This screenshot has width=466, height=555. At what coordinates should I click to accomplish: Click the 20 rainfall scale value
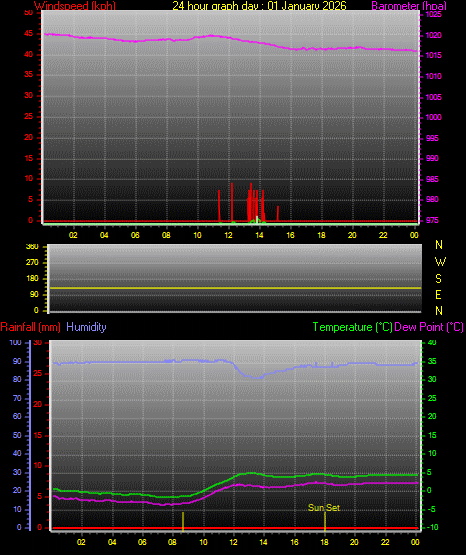click(38, 404)
